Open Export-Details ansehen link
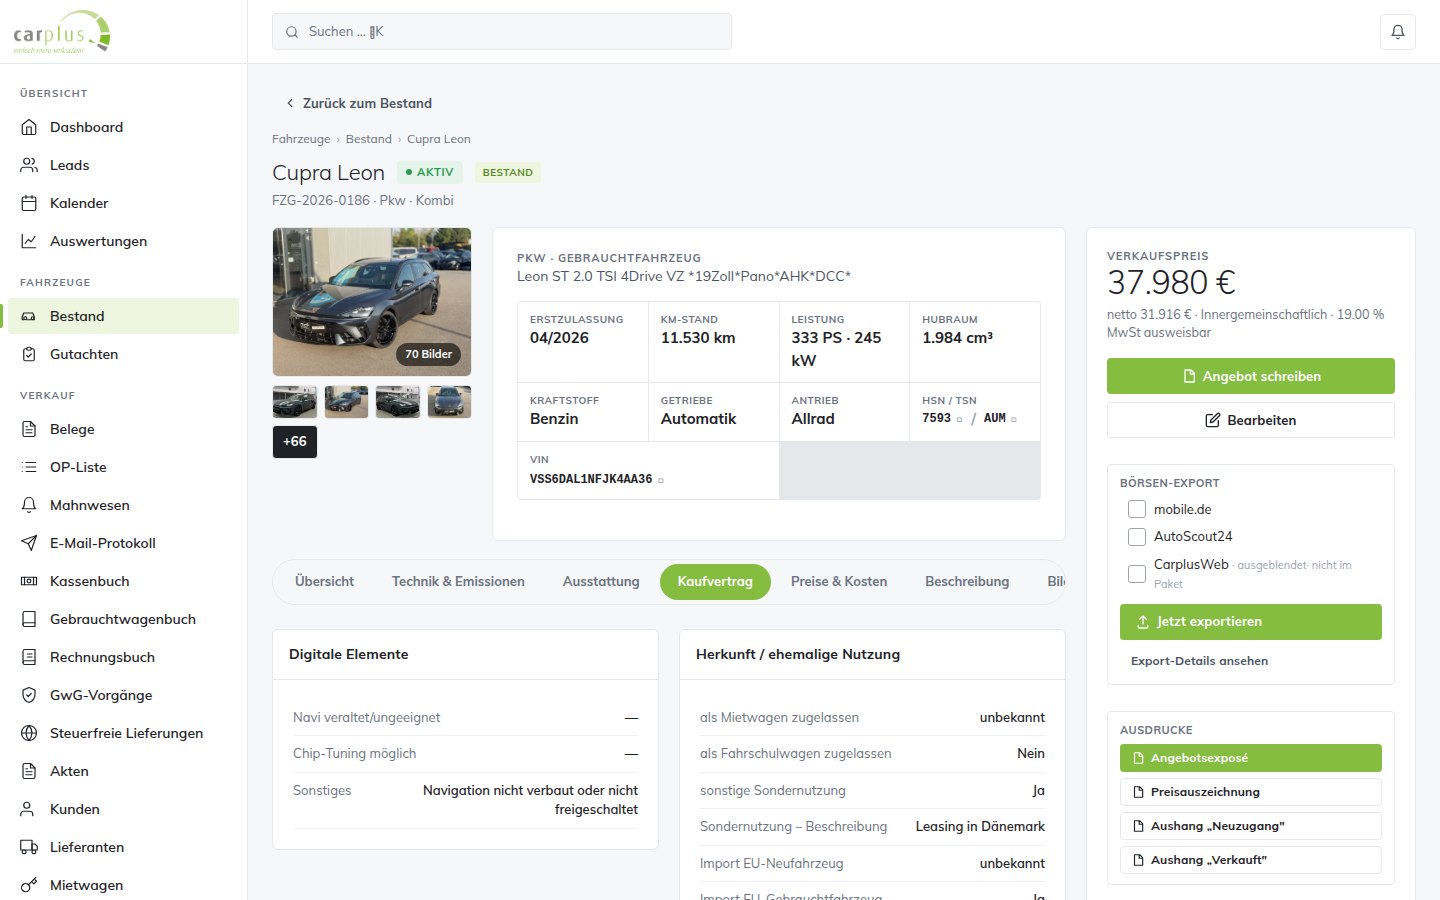 pos(1199,661)
